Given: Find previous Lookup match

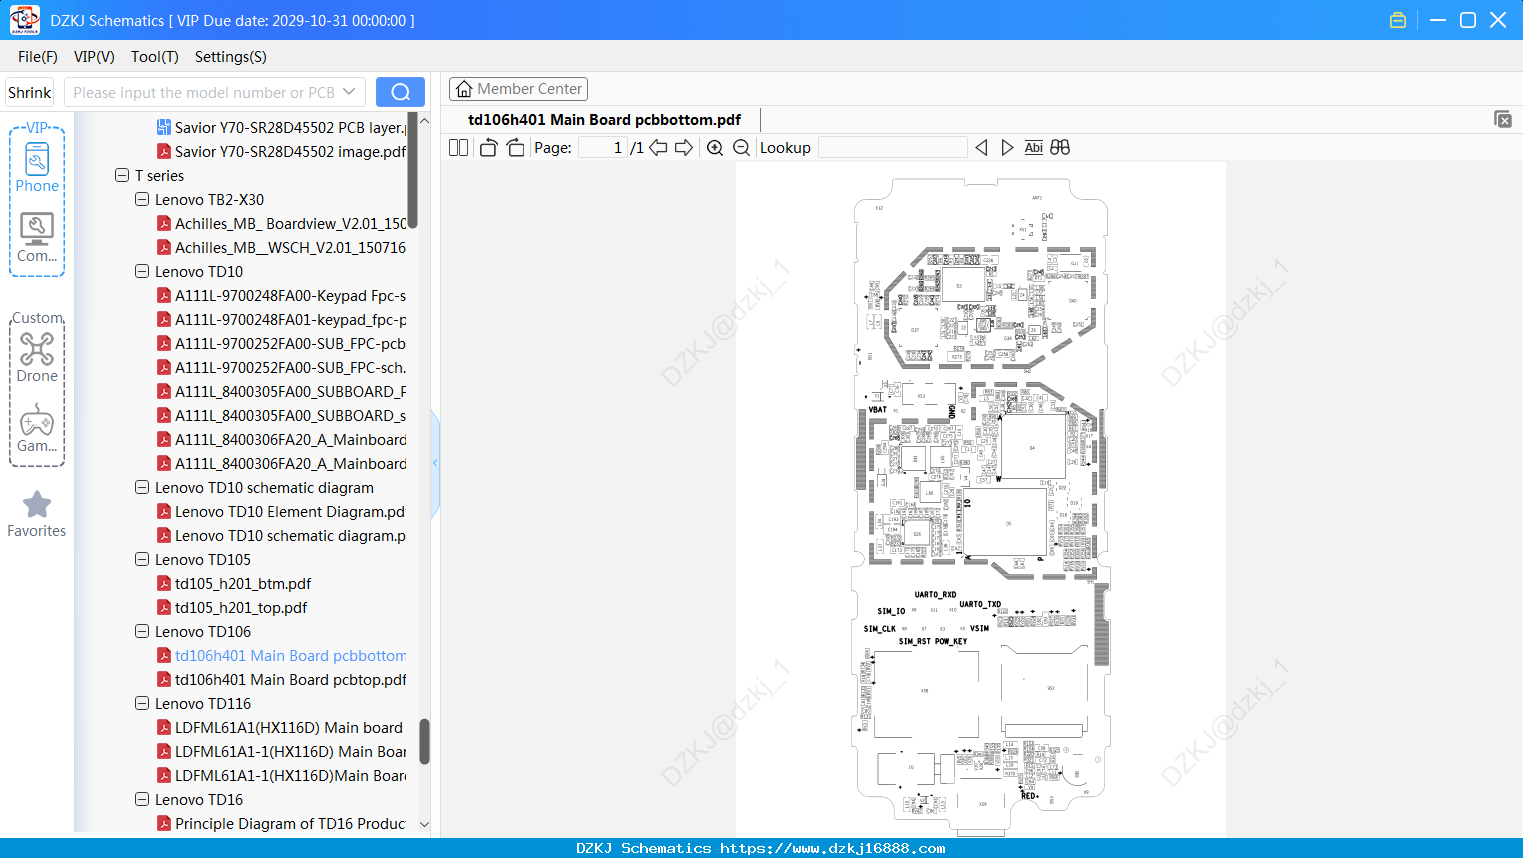Looking at the screenshot, I should (981, 148).
